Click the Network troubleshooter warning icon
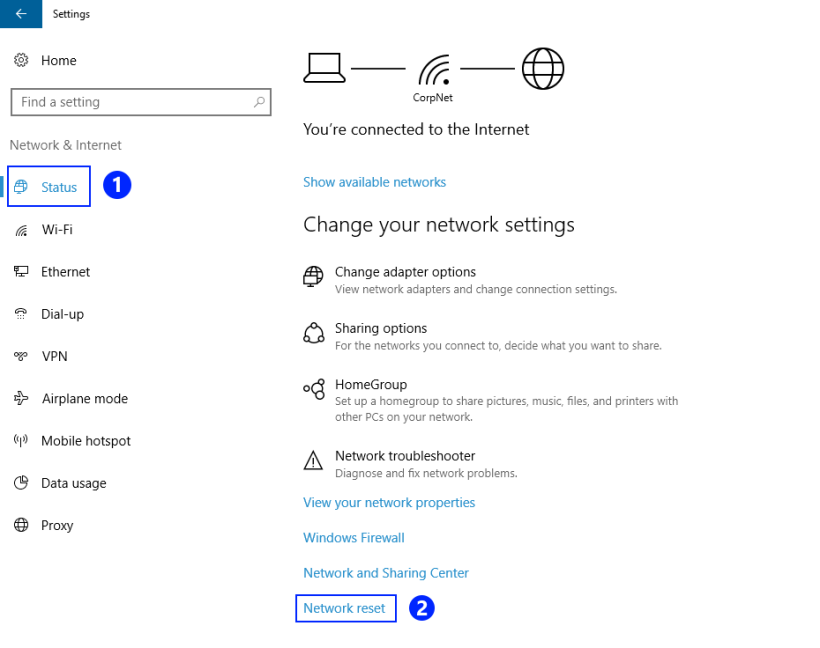Image resolution: width=820 pixels, height=648 pixels. pyautogui.click(x=313, y=461)
